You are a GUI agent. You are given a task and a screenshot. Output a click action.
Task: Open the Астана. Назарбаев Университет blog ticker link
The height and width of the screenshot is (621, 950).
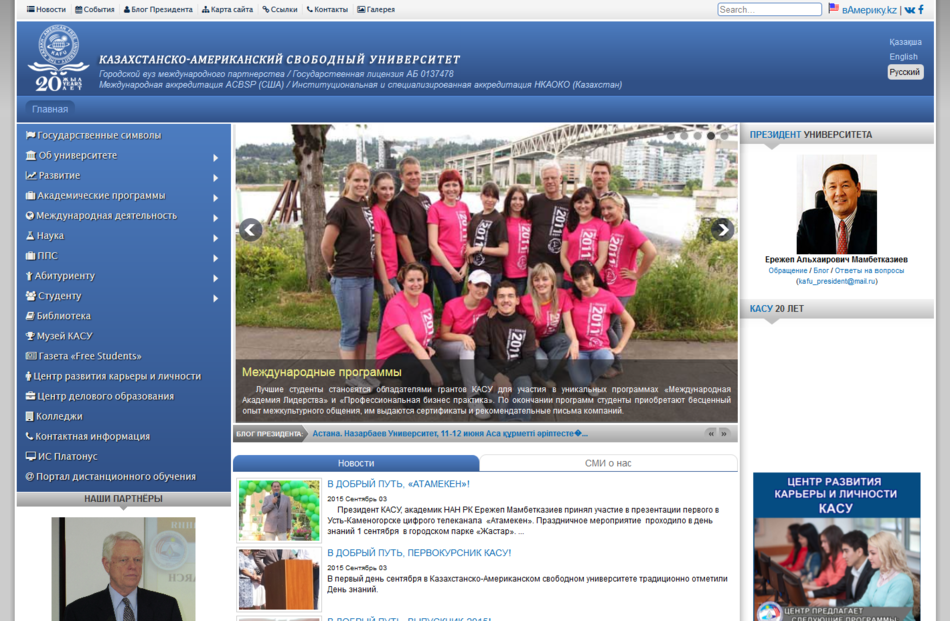[x=450, y=433]
